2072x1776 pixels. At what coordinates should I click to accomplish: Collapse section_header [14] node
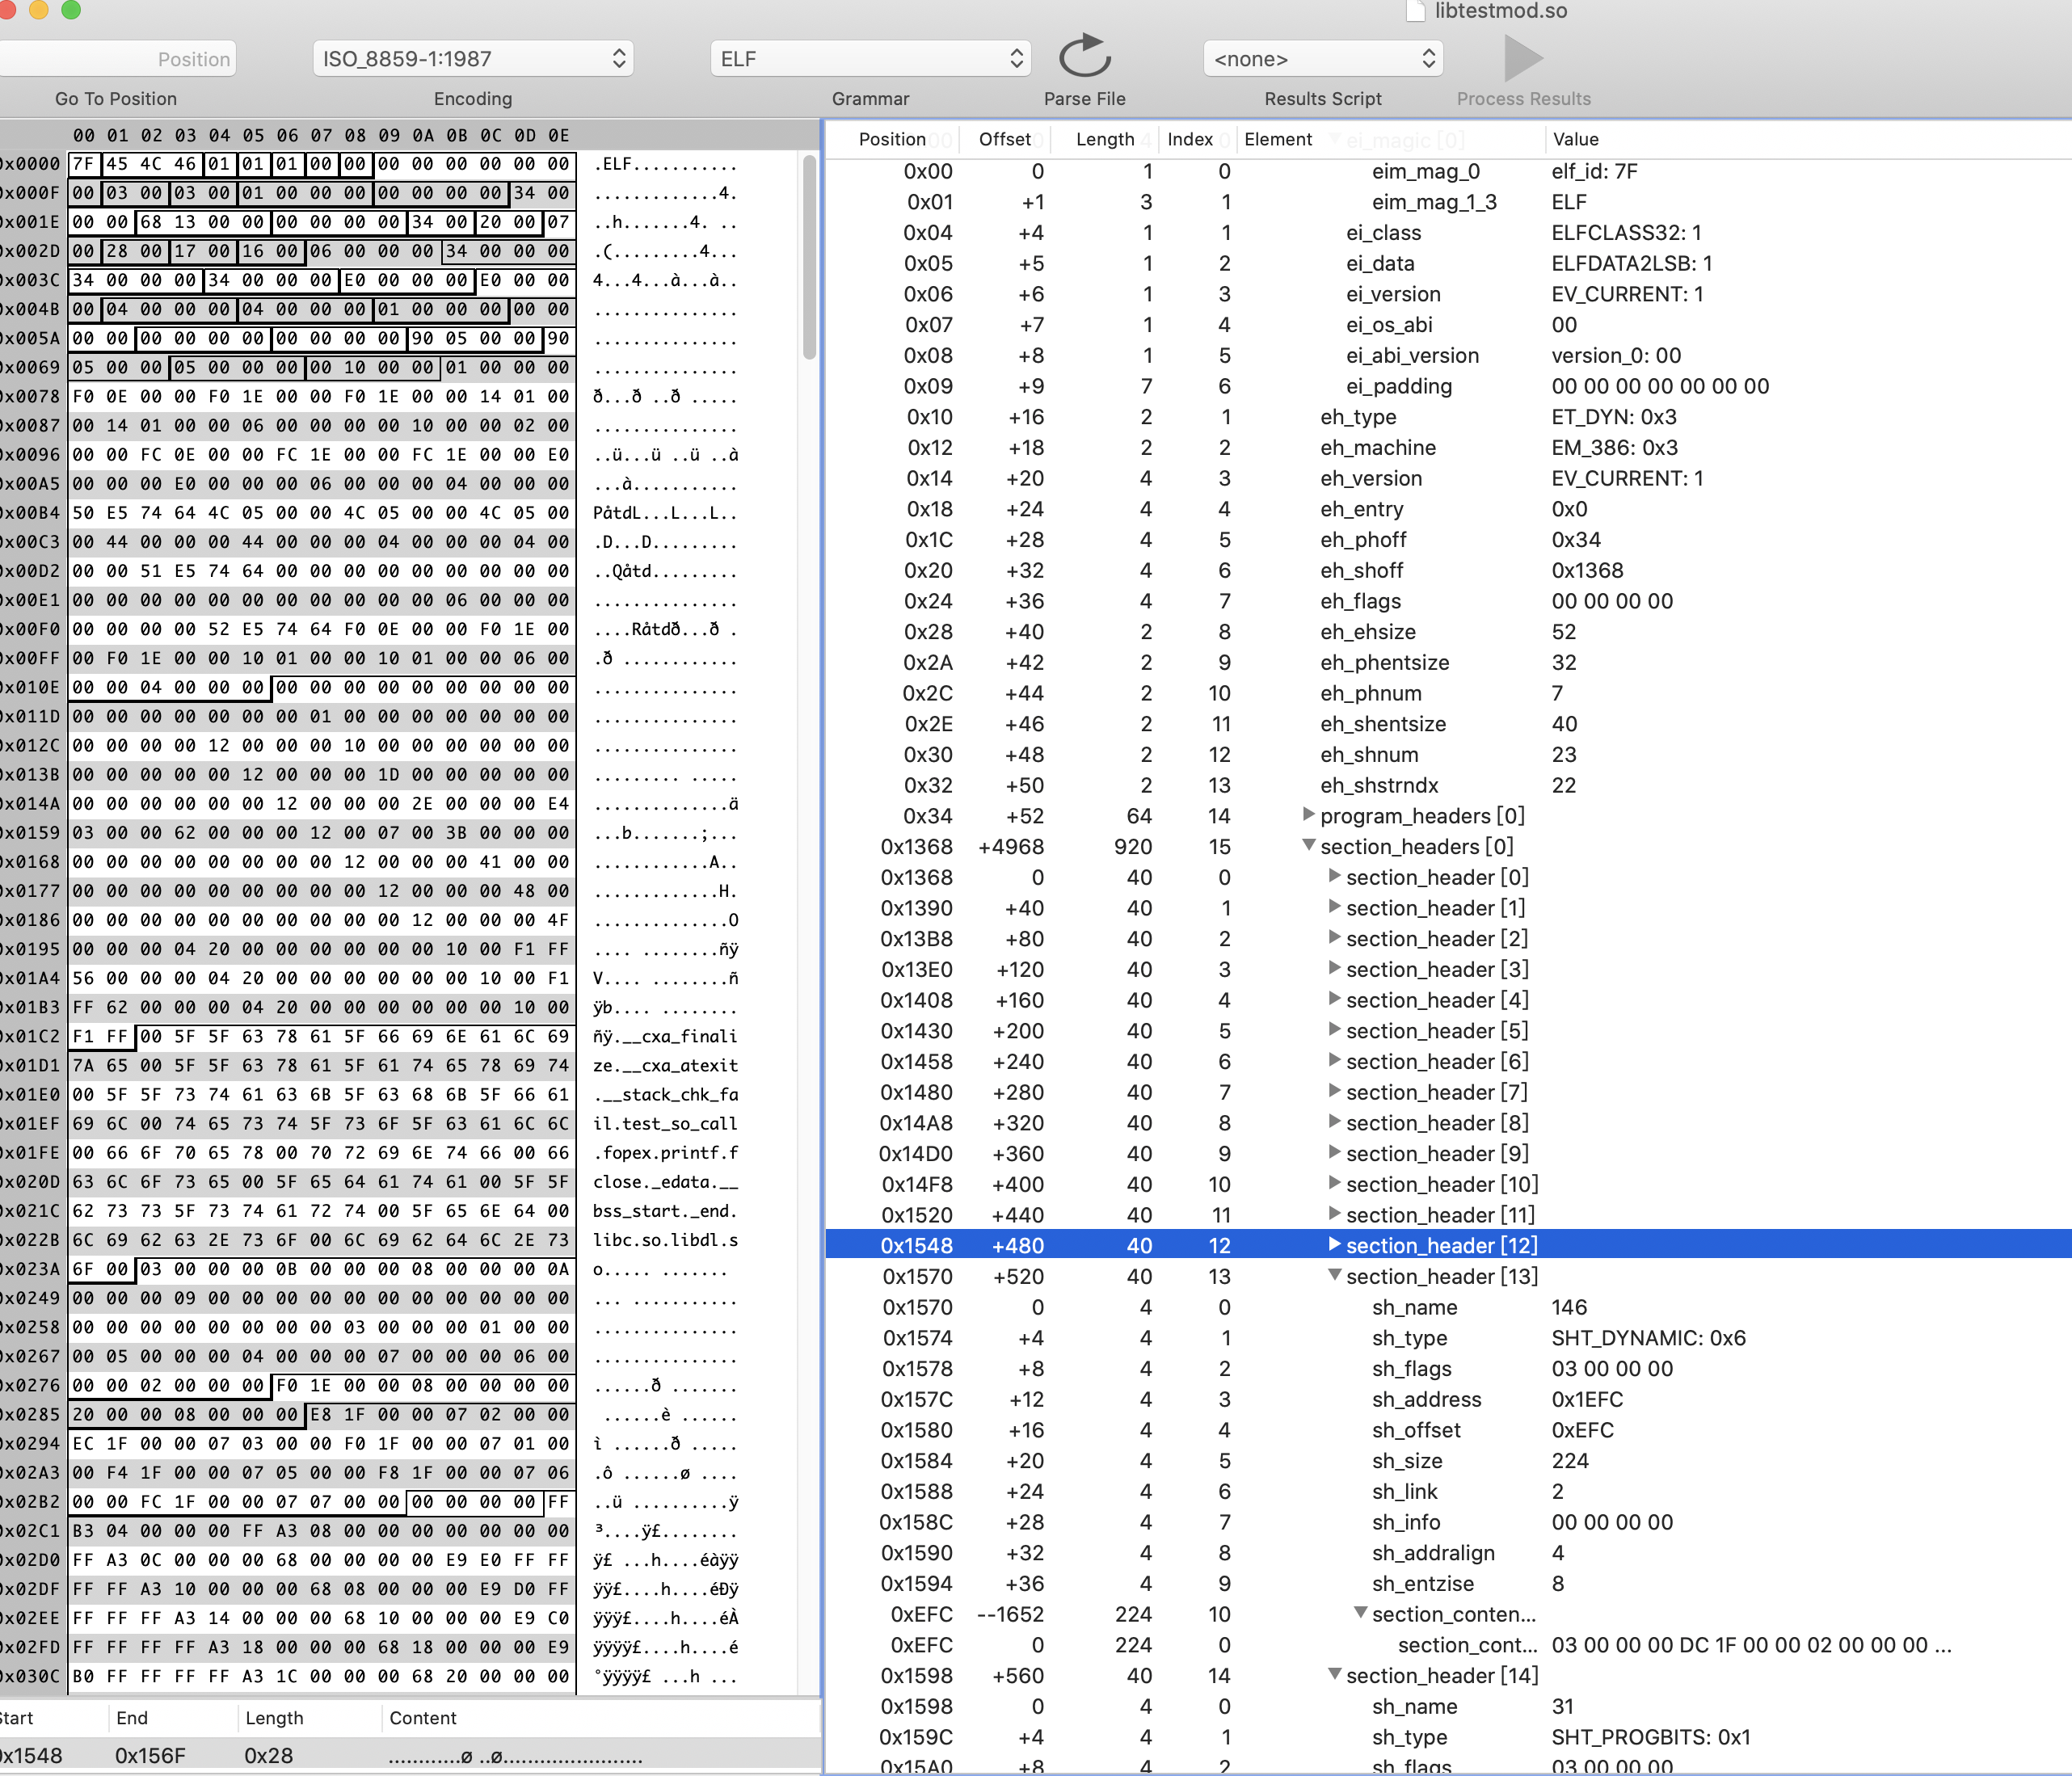(1334, 1674)
